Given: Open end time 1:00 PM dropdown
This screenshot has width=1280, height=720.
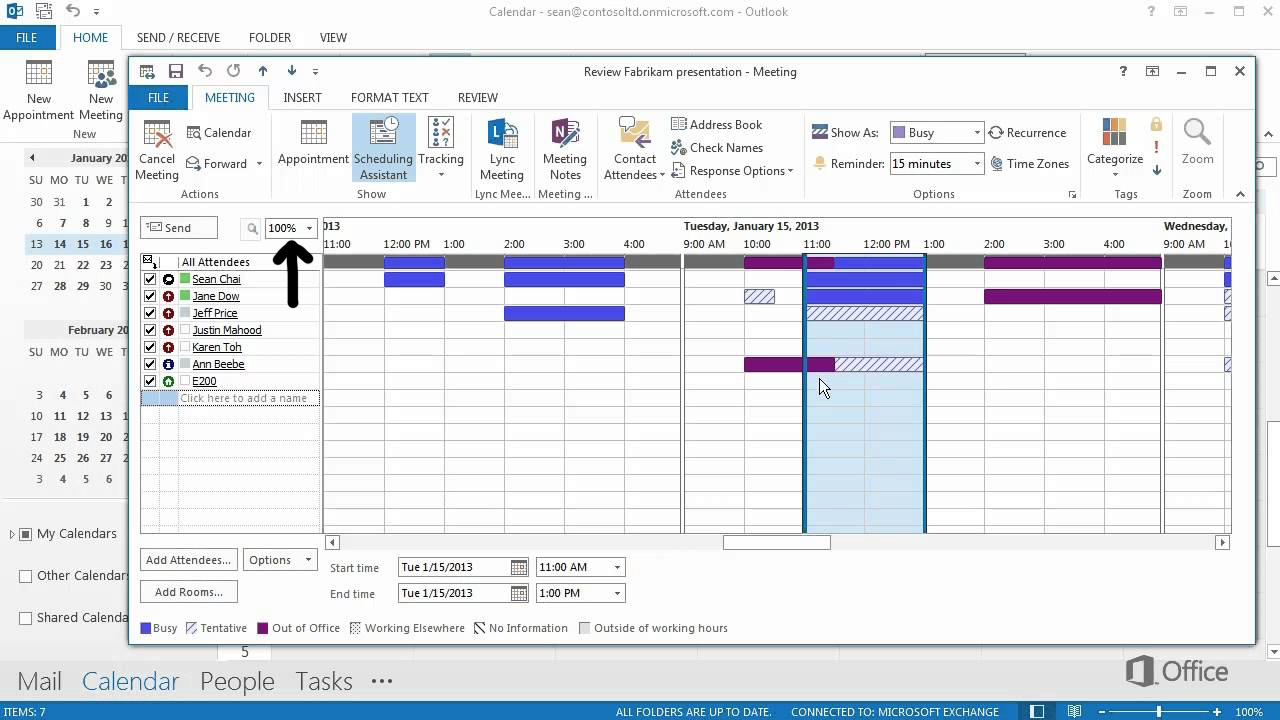Looking at the screenshot, I should (617, 593).
